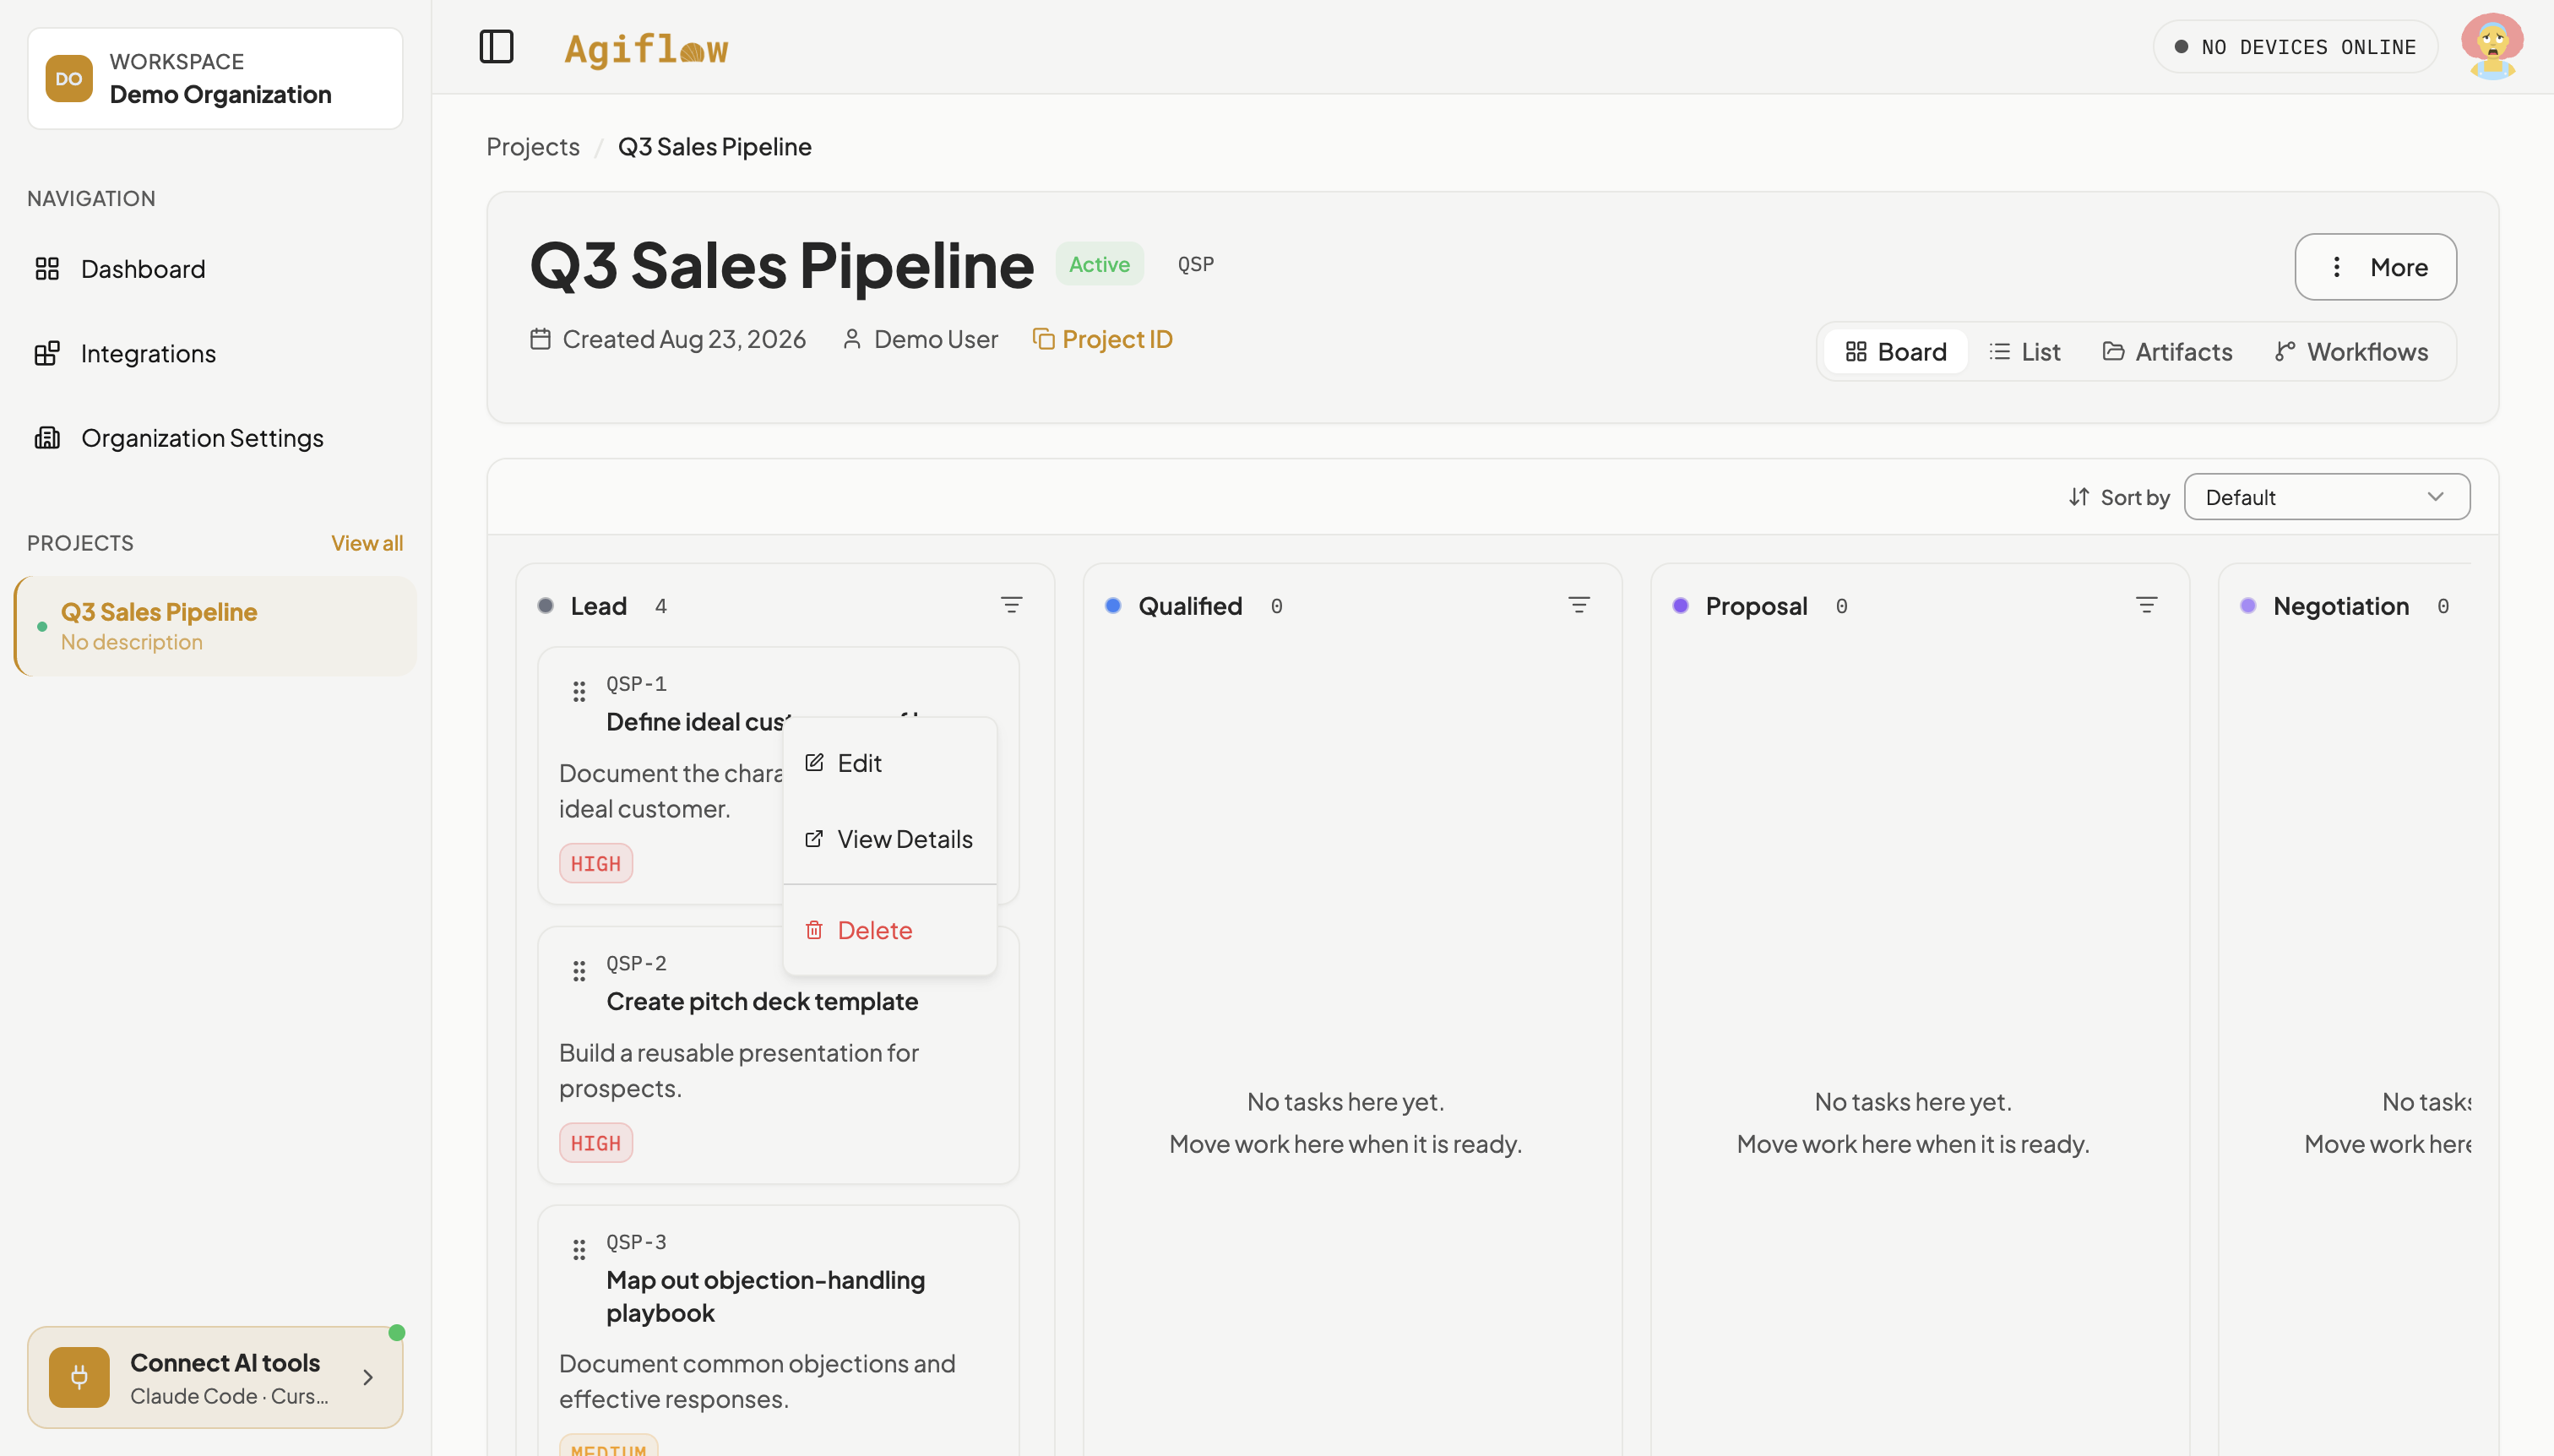Choose Delete in the context menu
Viewport: 2554px width, 1456px height.
(890, 930)
